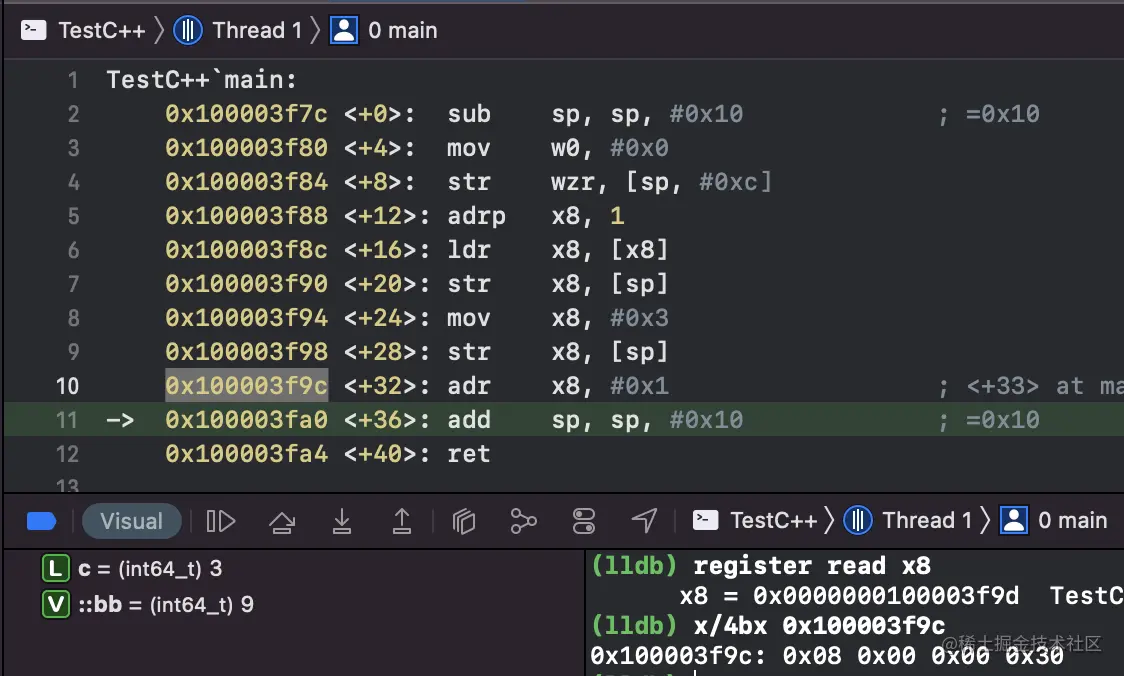Click address 0x100003f80 on line 3

(247, 148)
